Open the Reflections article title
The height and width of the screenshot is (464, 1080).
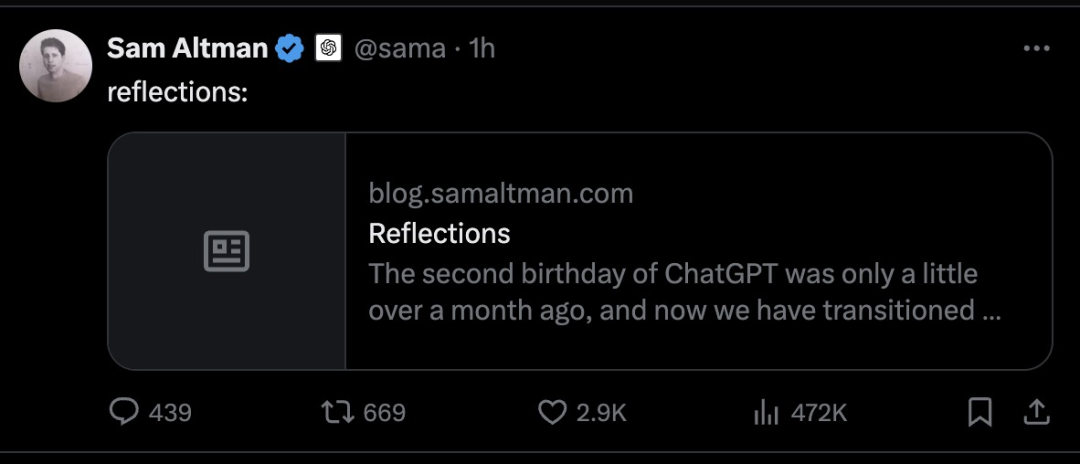pos(439,233)
